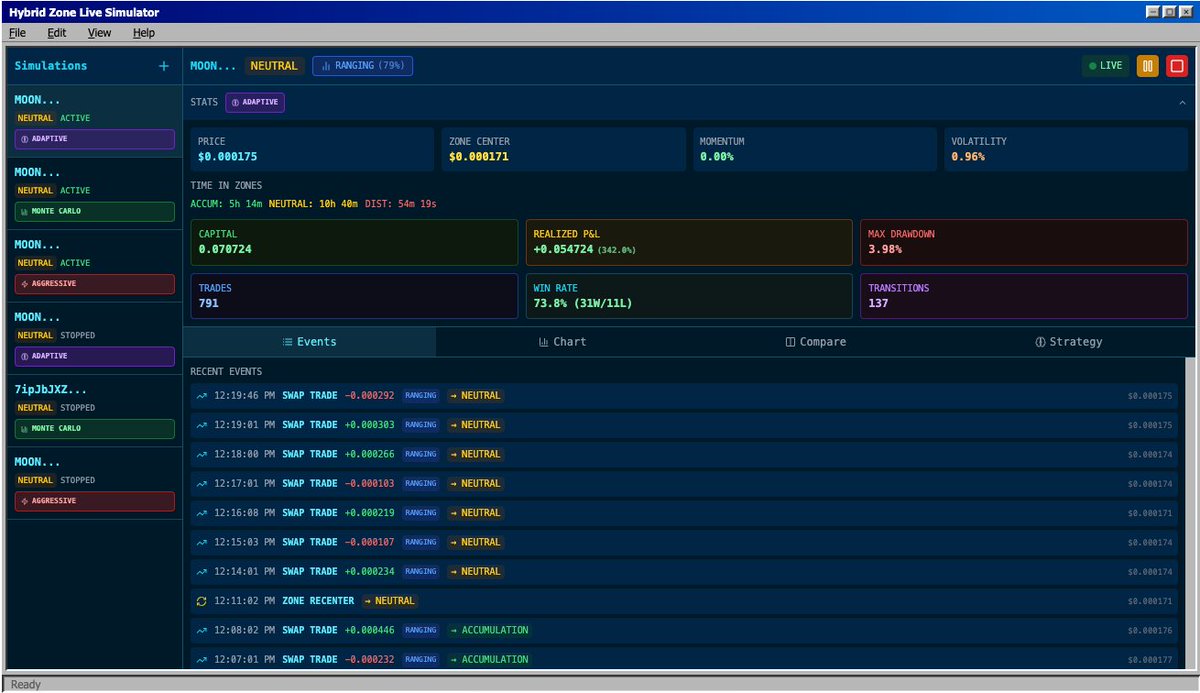This screenshot has height=693, width=1200.
Task: Switch to the Chart tab
Action: (x=562, y=342)
